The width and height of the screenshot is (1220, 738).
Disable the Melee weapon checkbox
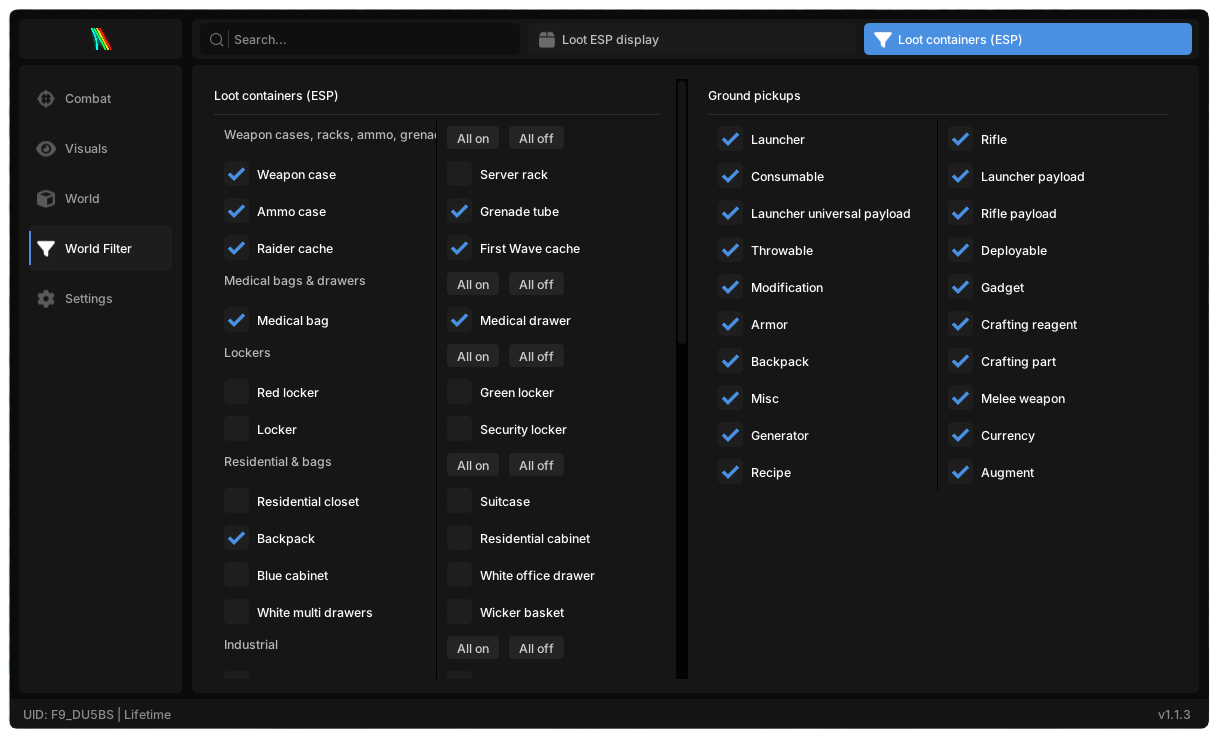[x=961, y=398]
